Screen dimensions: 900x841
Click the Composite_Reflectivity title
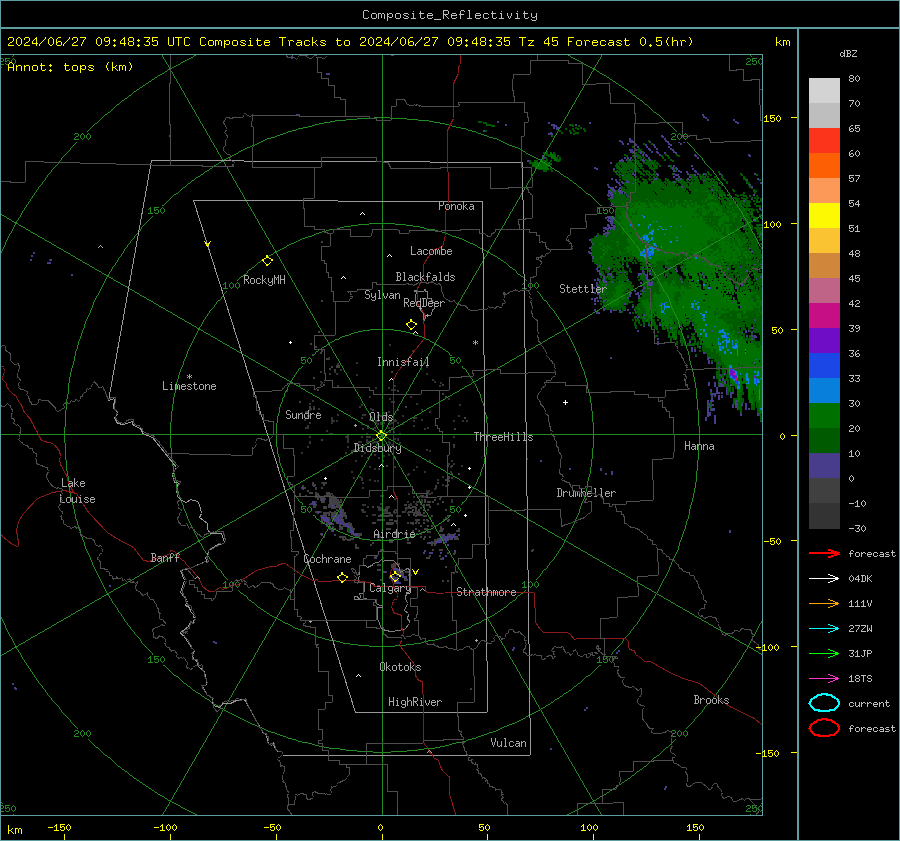click(x=449, y=15)
